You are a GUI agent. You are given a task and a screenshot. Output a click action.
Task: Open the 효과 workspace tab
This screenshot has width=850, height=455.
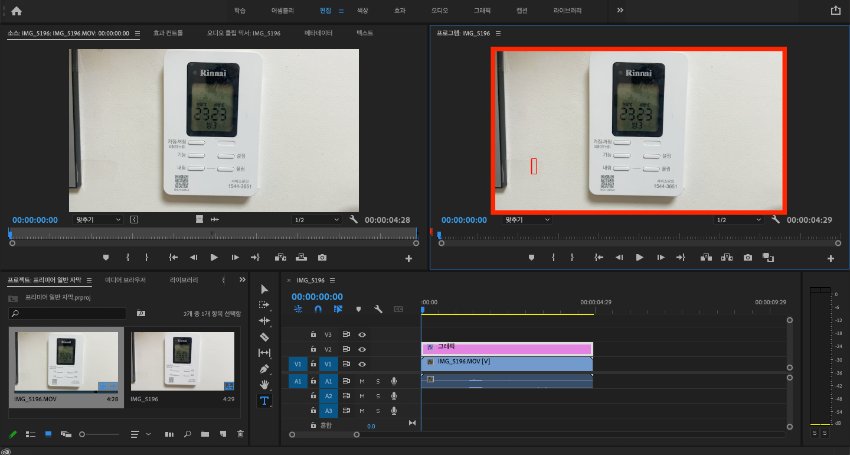pos(400,10)
